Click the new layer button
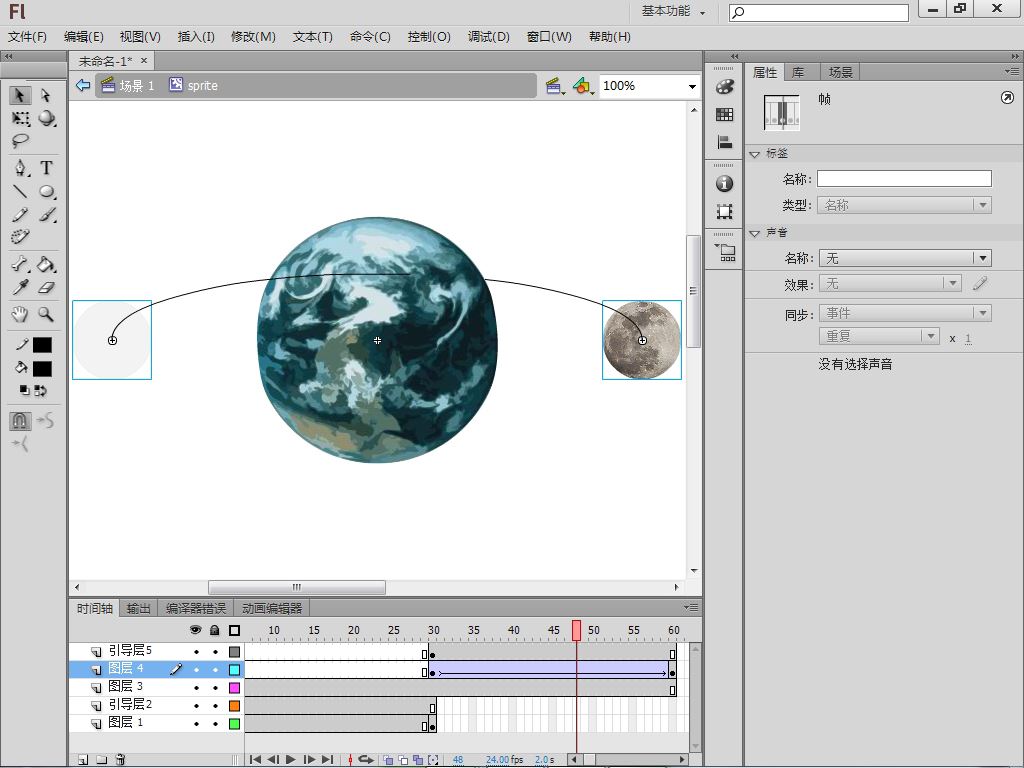Viewport: 1024px width, 768px height. tap(84, 759)
